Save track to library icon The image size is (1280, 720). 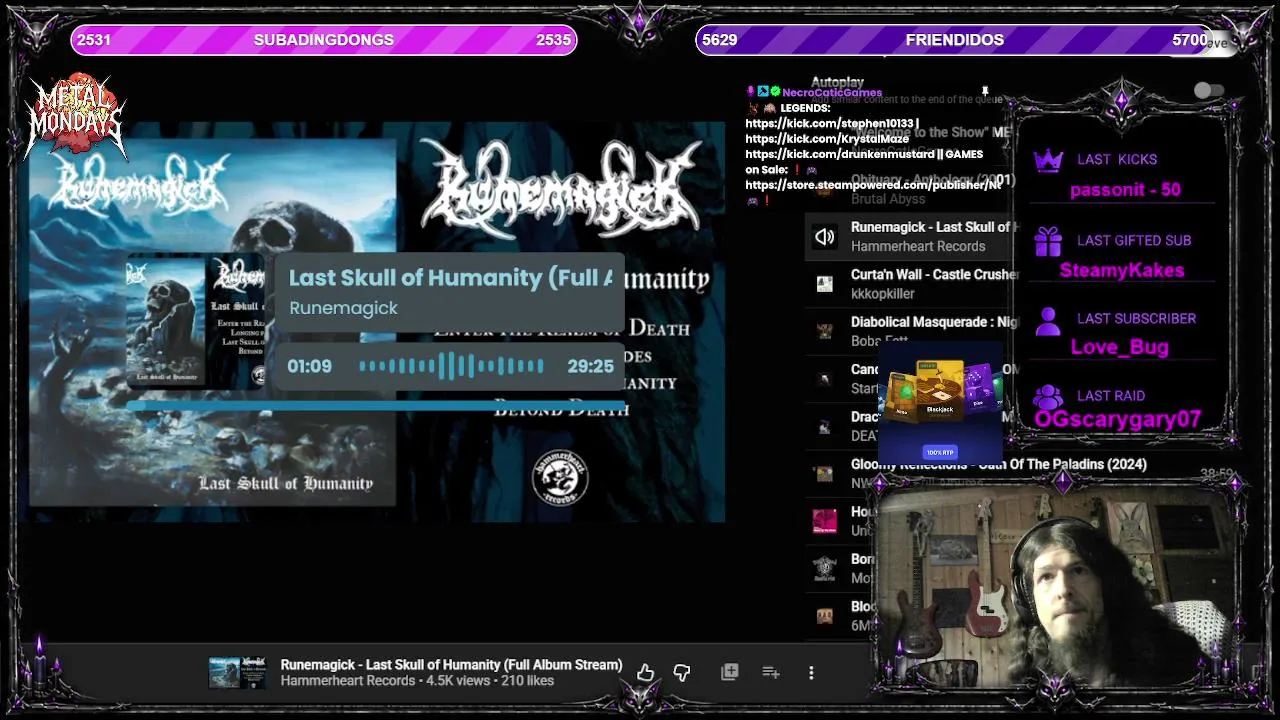coord(730,672)
